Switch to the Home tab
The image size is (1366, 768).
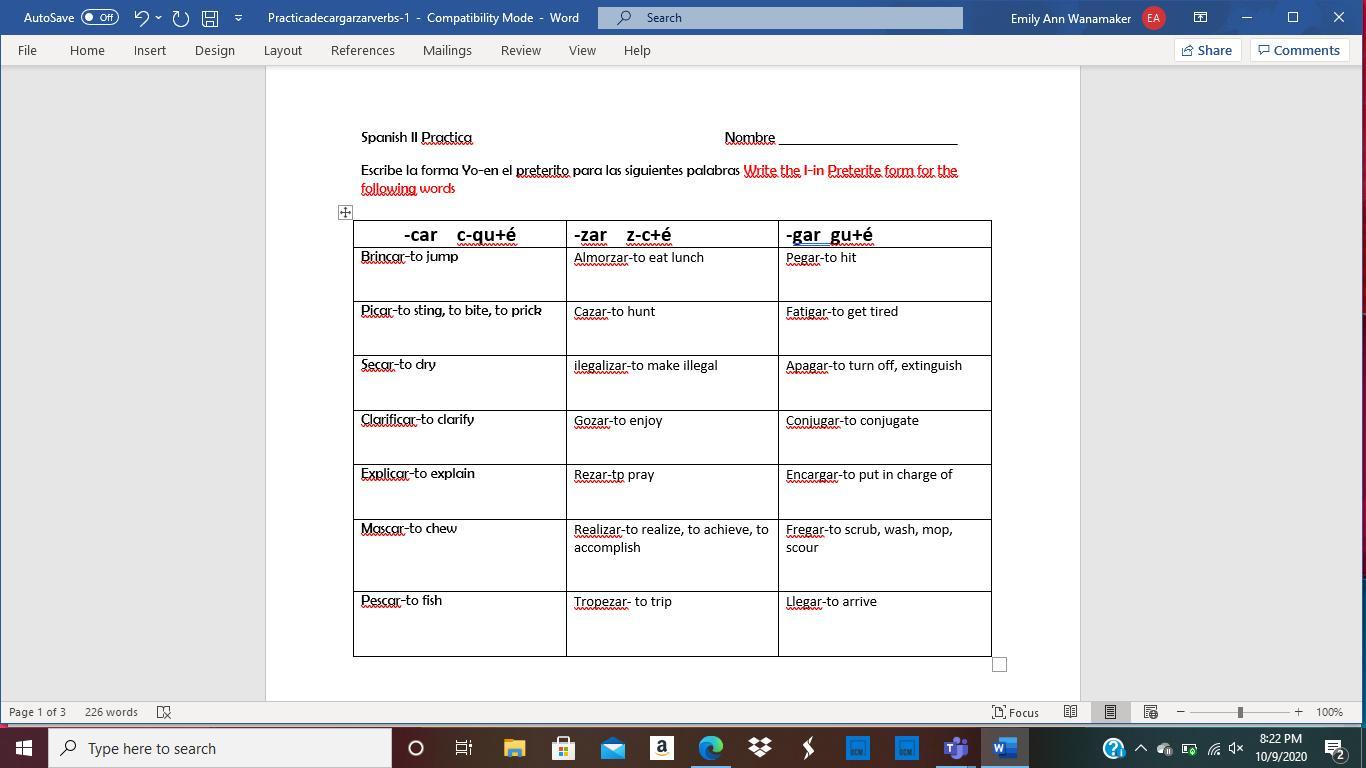(87, 50)
